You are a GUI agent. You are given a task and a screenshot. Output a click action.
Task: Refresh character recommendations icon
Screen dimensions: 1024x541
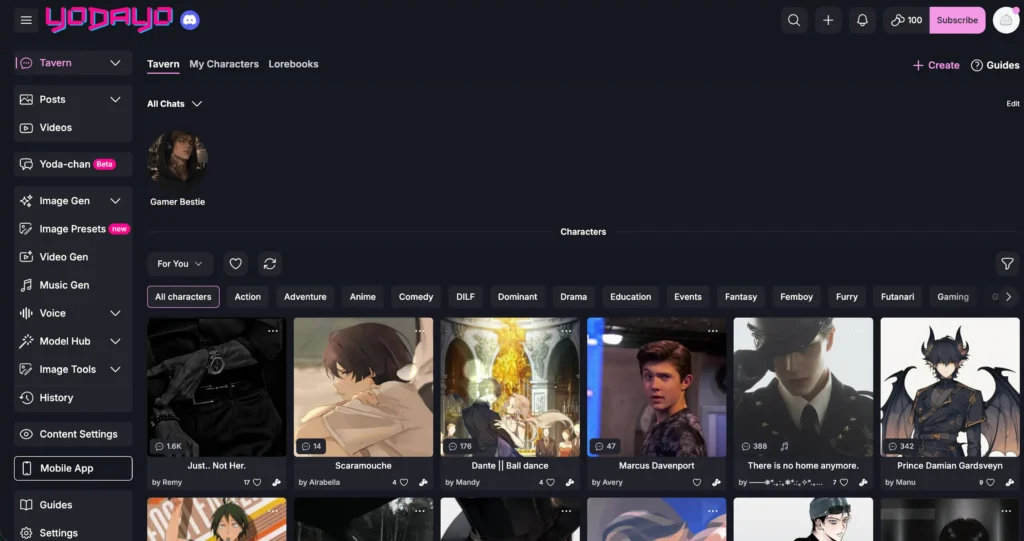click(x=270, y=264)
